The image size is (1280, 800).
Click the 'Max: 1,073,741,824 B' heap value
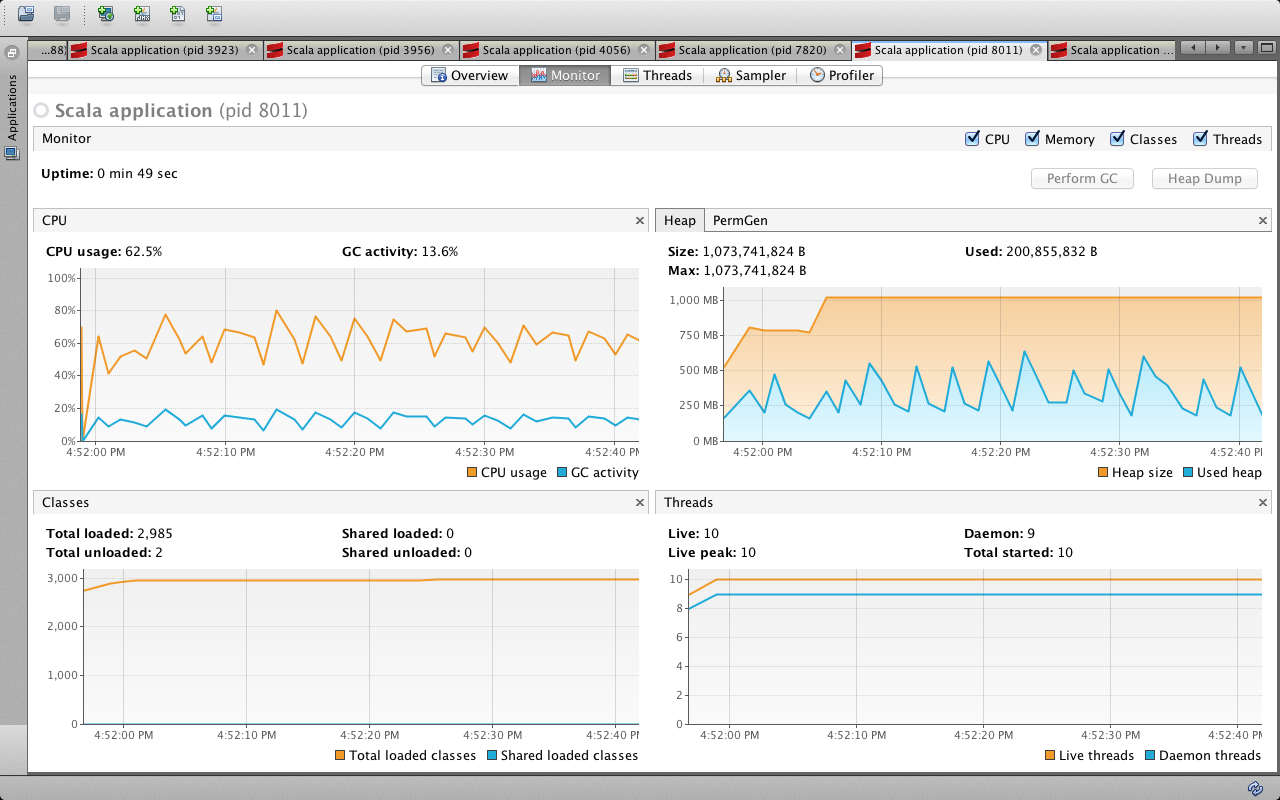737,270
